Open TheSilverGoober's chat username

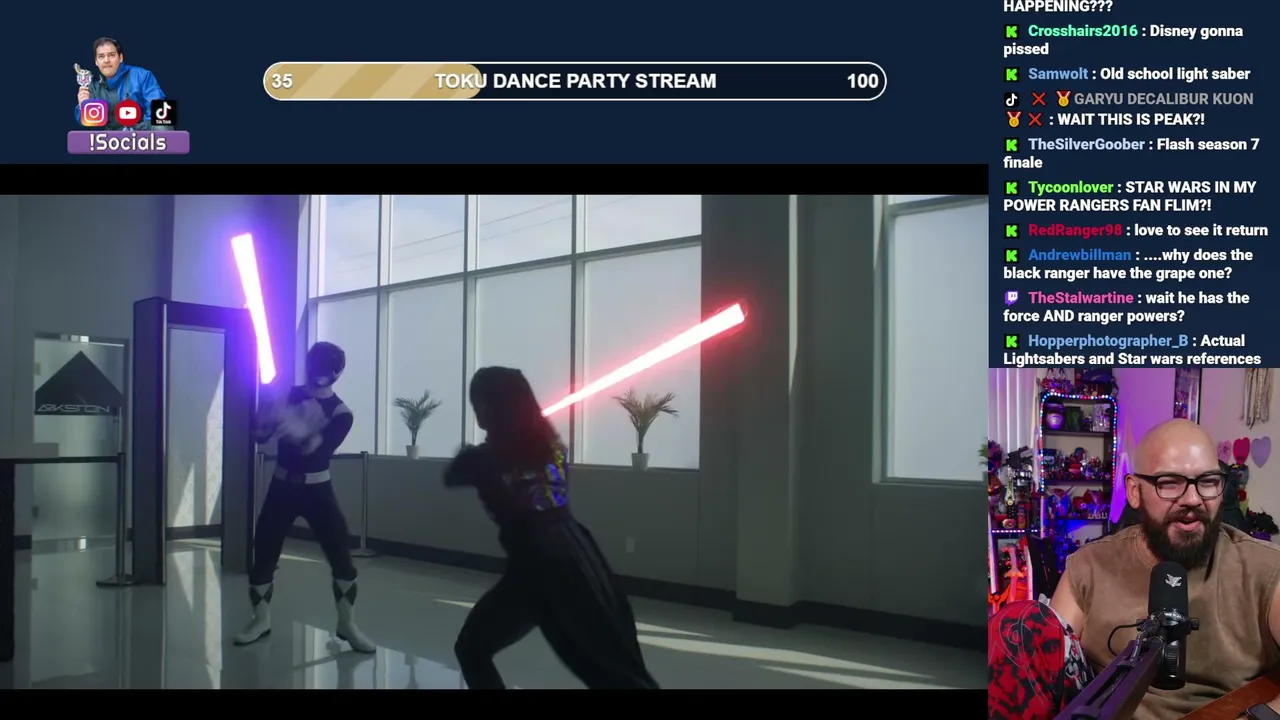(x=1086, y=144)
